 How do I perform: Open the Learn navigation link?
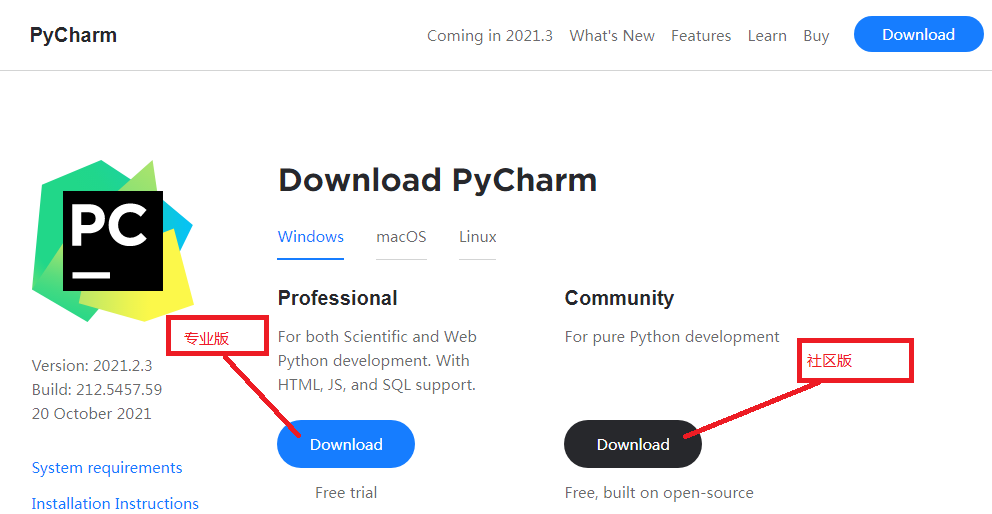767,35
